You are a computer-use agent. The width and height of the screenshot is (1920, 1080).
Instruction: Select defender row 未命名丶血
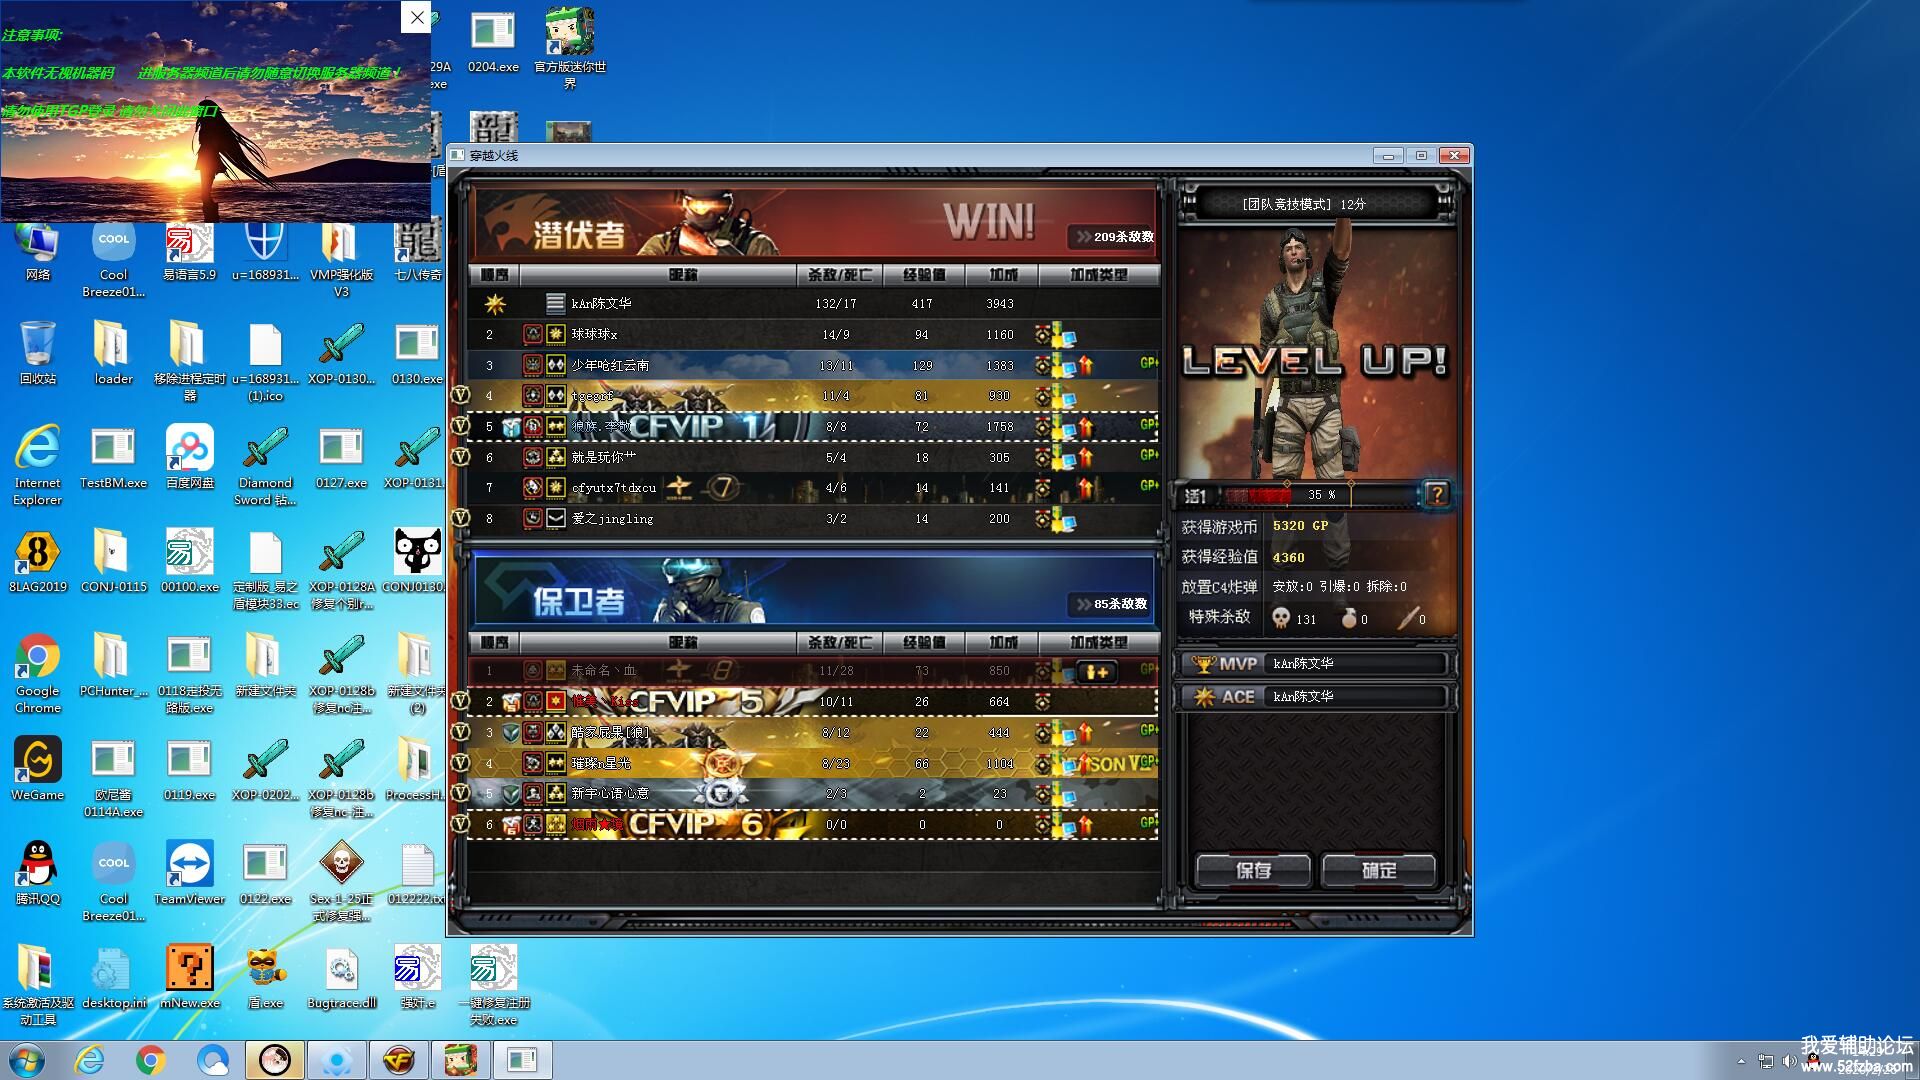pos(813,671)
